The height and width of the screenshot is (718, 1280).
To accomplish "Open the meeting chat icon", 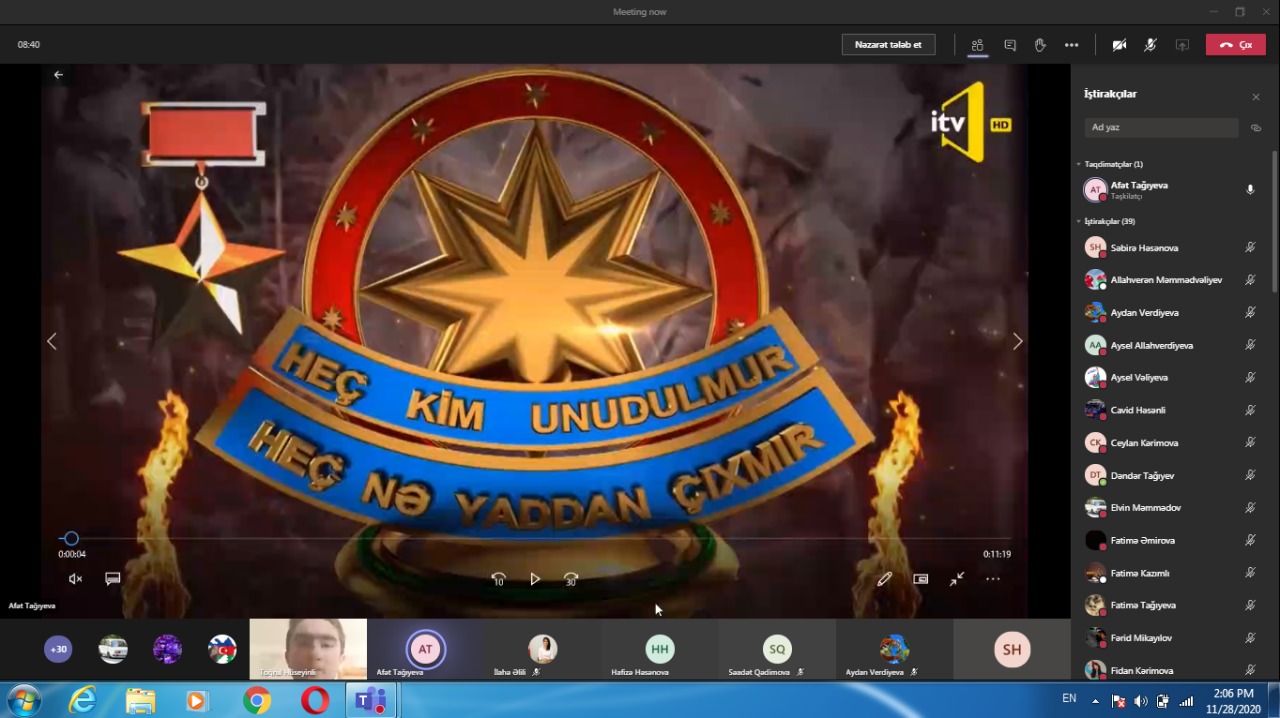I will [1010, 45].
